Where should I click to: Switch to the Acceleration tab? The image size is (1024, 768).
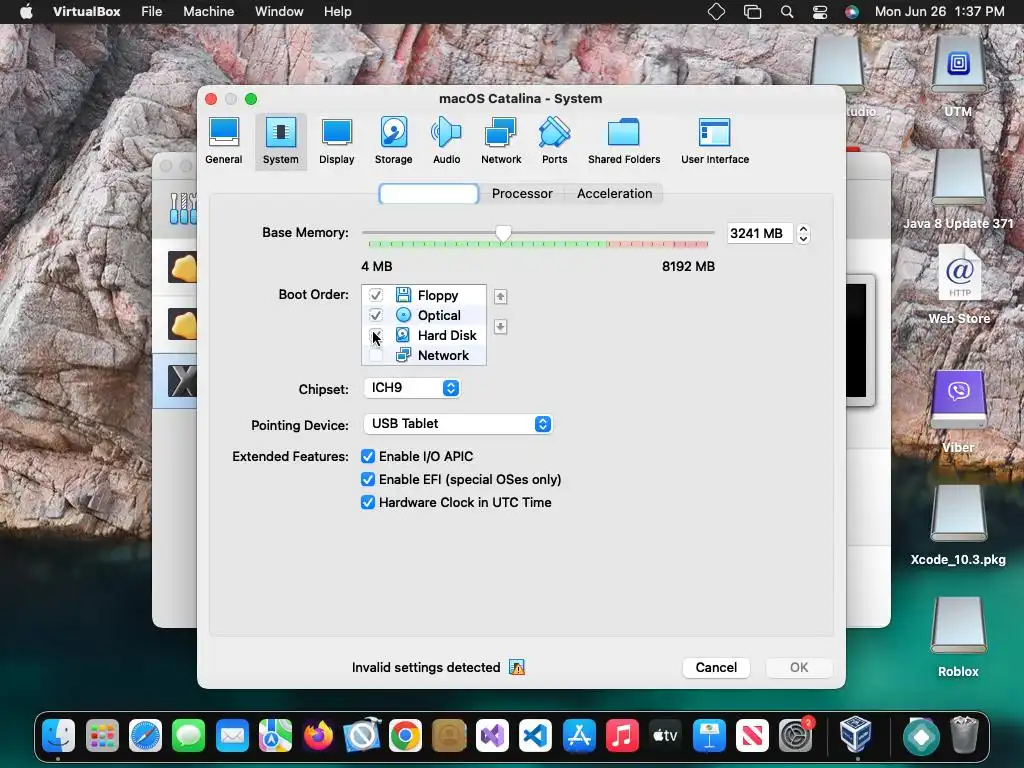(x=614, y=193)
